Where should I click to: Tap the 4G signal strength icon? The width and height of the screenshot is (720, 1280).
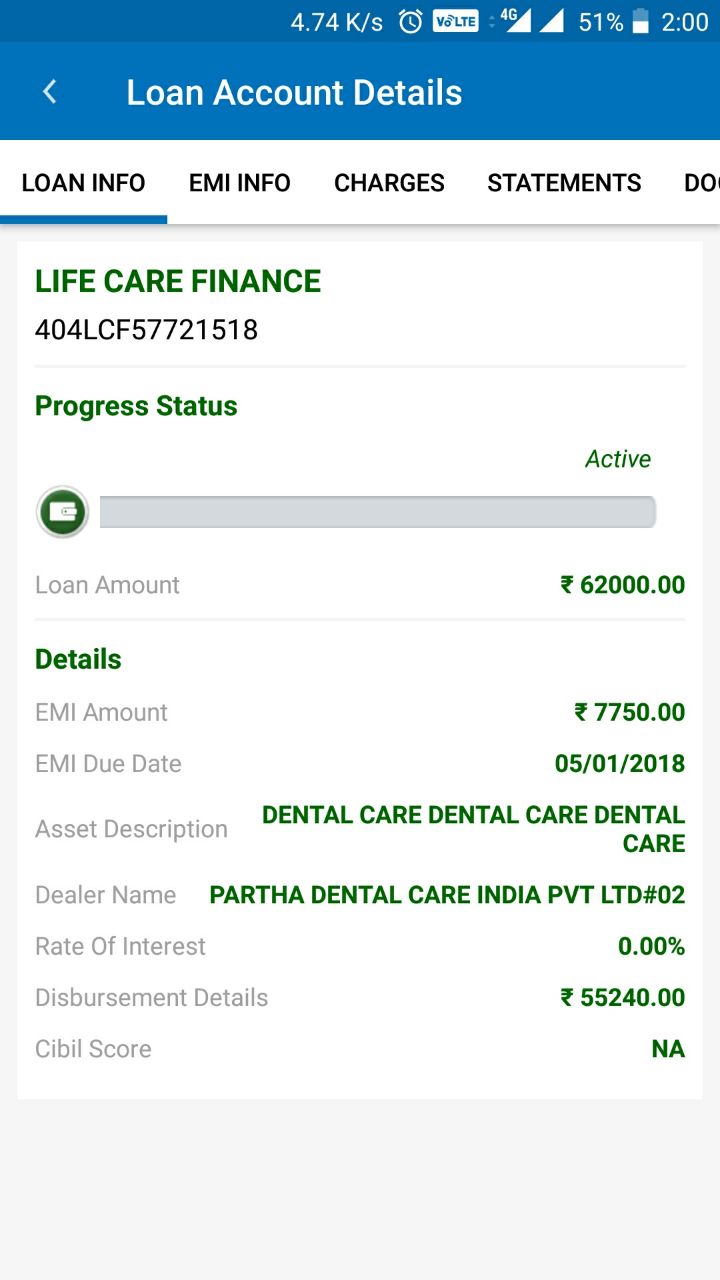[515, 21]
